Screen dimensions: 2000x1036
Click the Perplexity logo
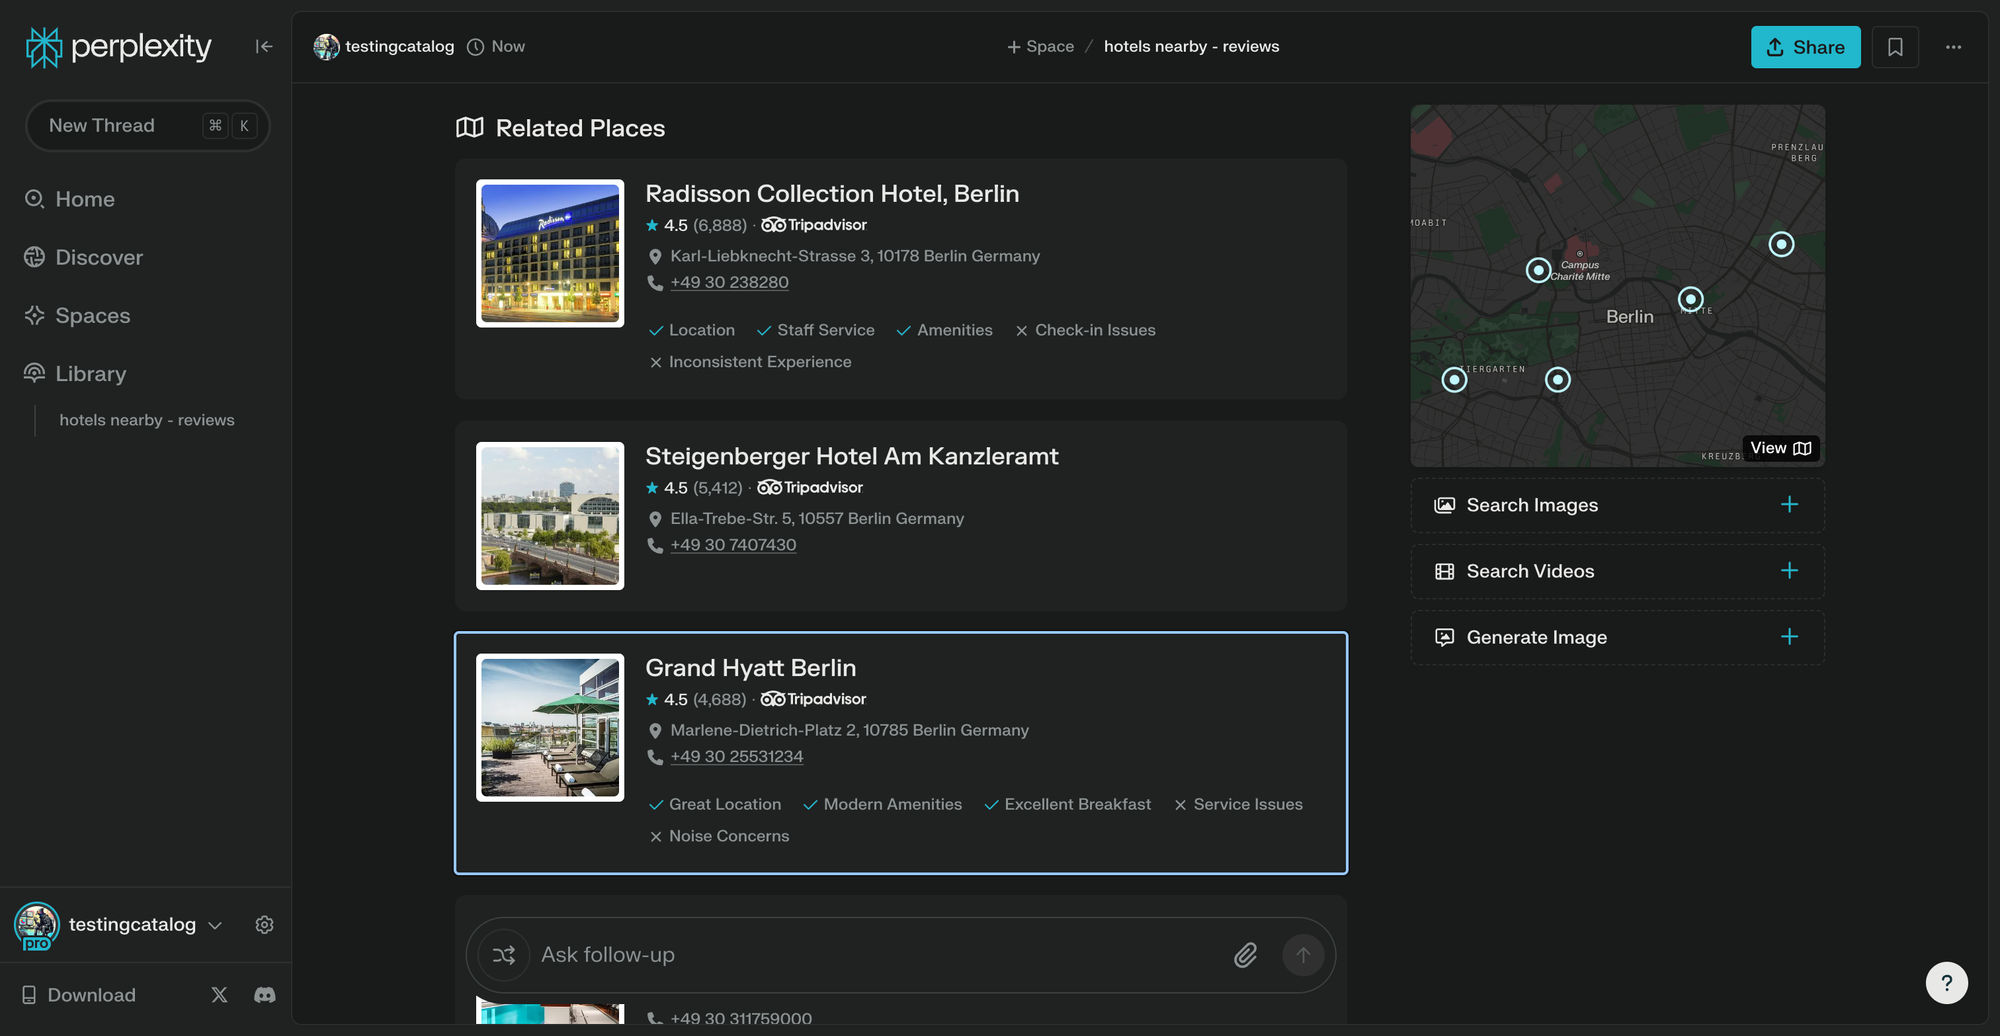point(118,47)
